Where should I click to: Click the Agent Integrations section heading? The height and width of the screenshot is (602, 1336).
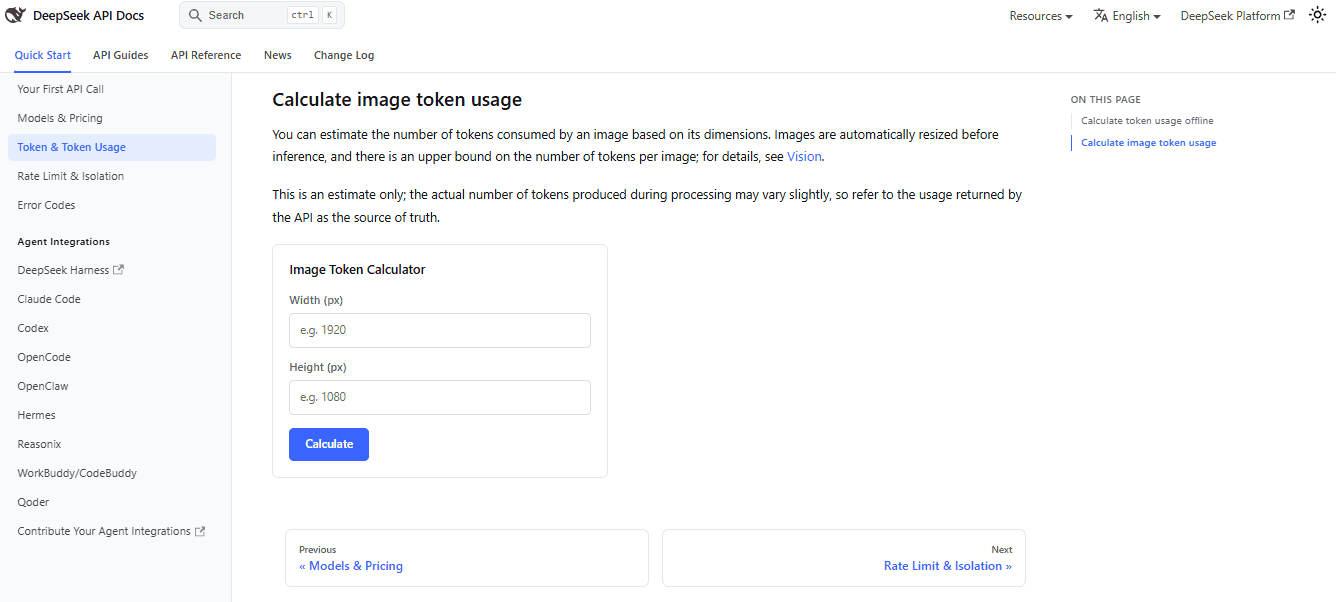pyautogui.click(x=64, y=242)
